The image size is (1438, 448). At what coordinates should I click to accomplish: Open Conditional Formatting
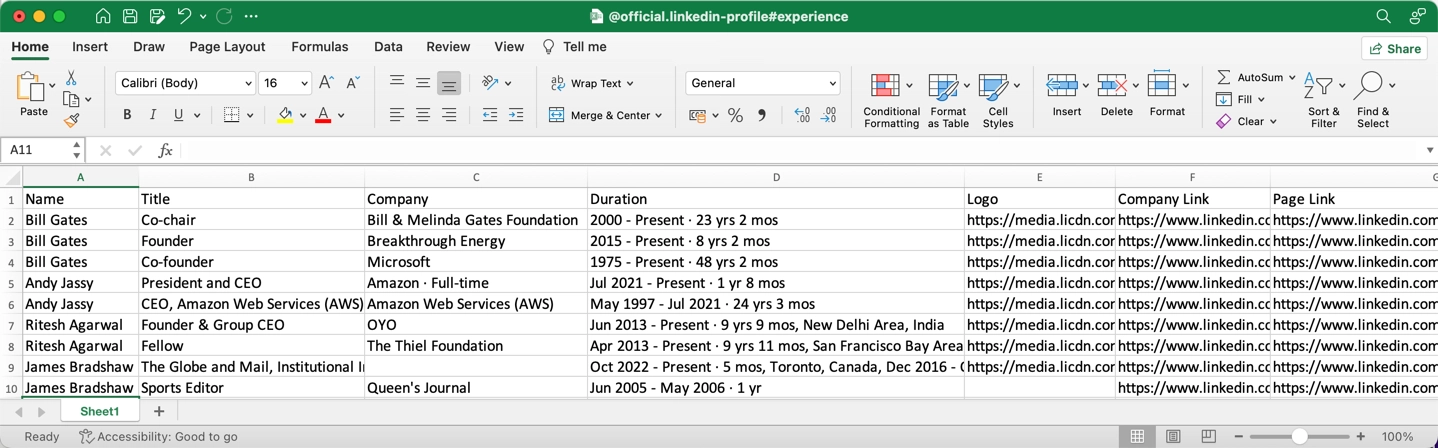point(891,100)
